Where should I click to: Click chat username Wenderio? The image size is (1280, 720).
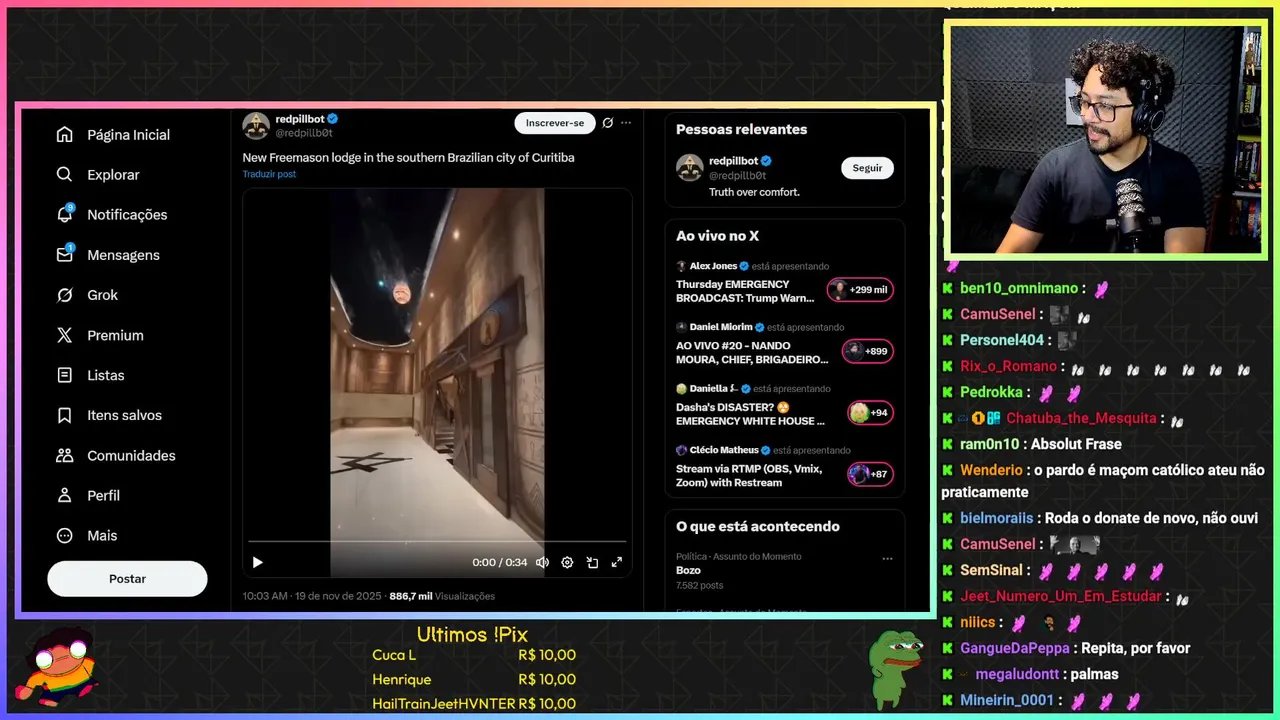991,470
